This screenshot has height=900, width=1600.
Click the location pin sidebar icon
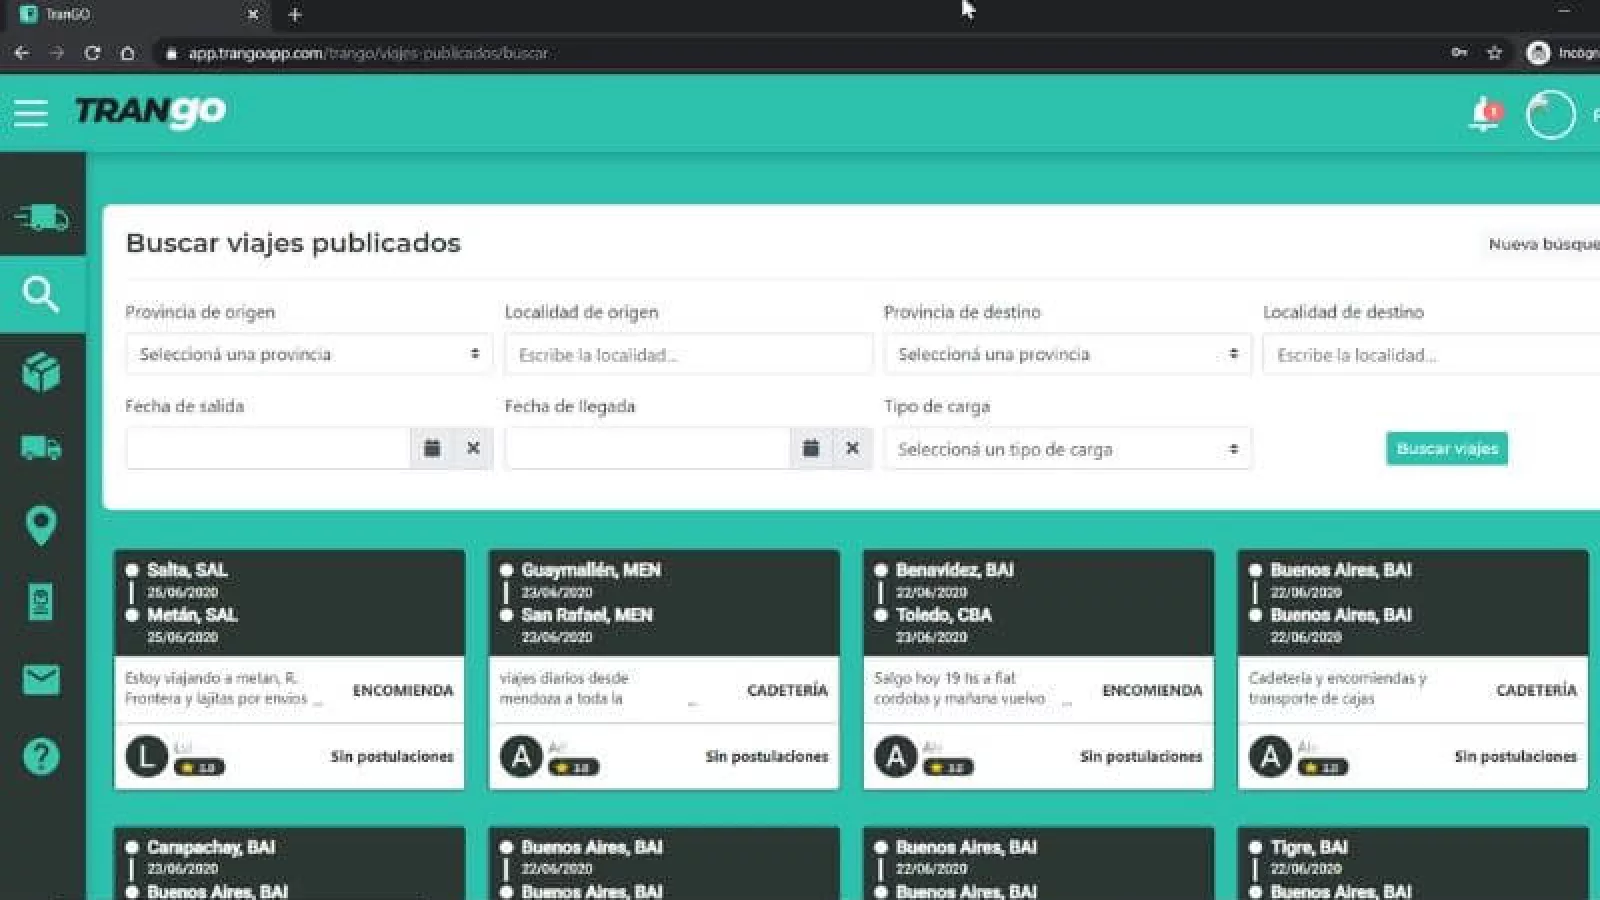41,525
